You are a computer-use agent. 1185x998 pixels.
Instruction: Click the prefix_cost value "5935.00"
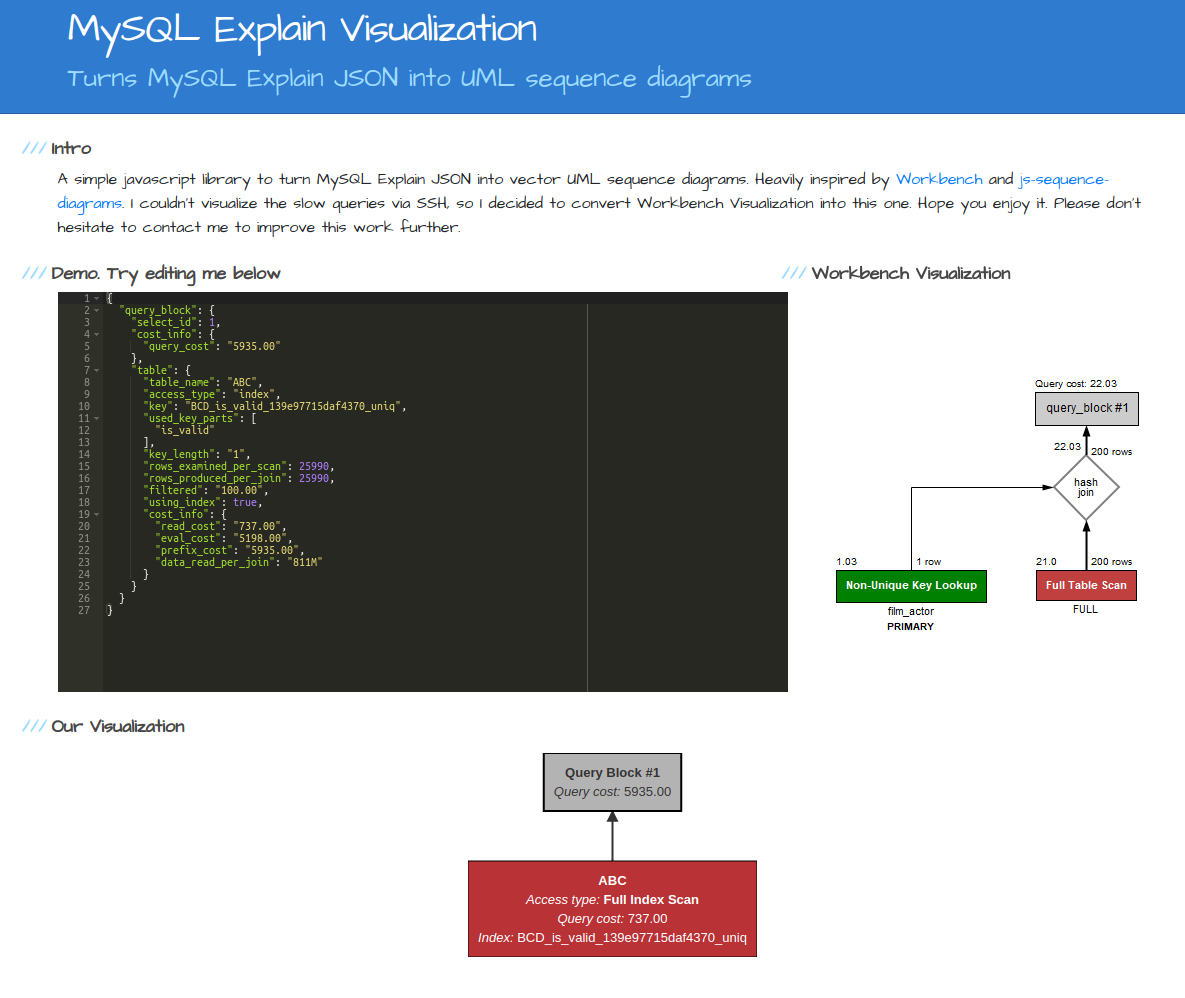click(272, 551)
